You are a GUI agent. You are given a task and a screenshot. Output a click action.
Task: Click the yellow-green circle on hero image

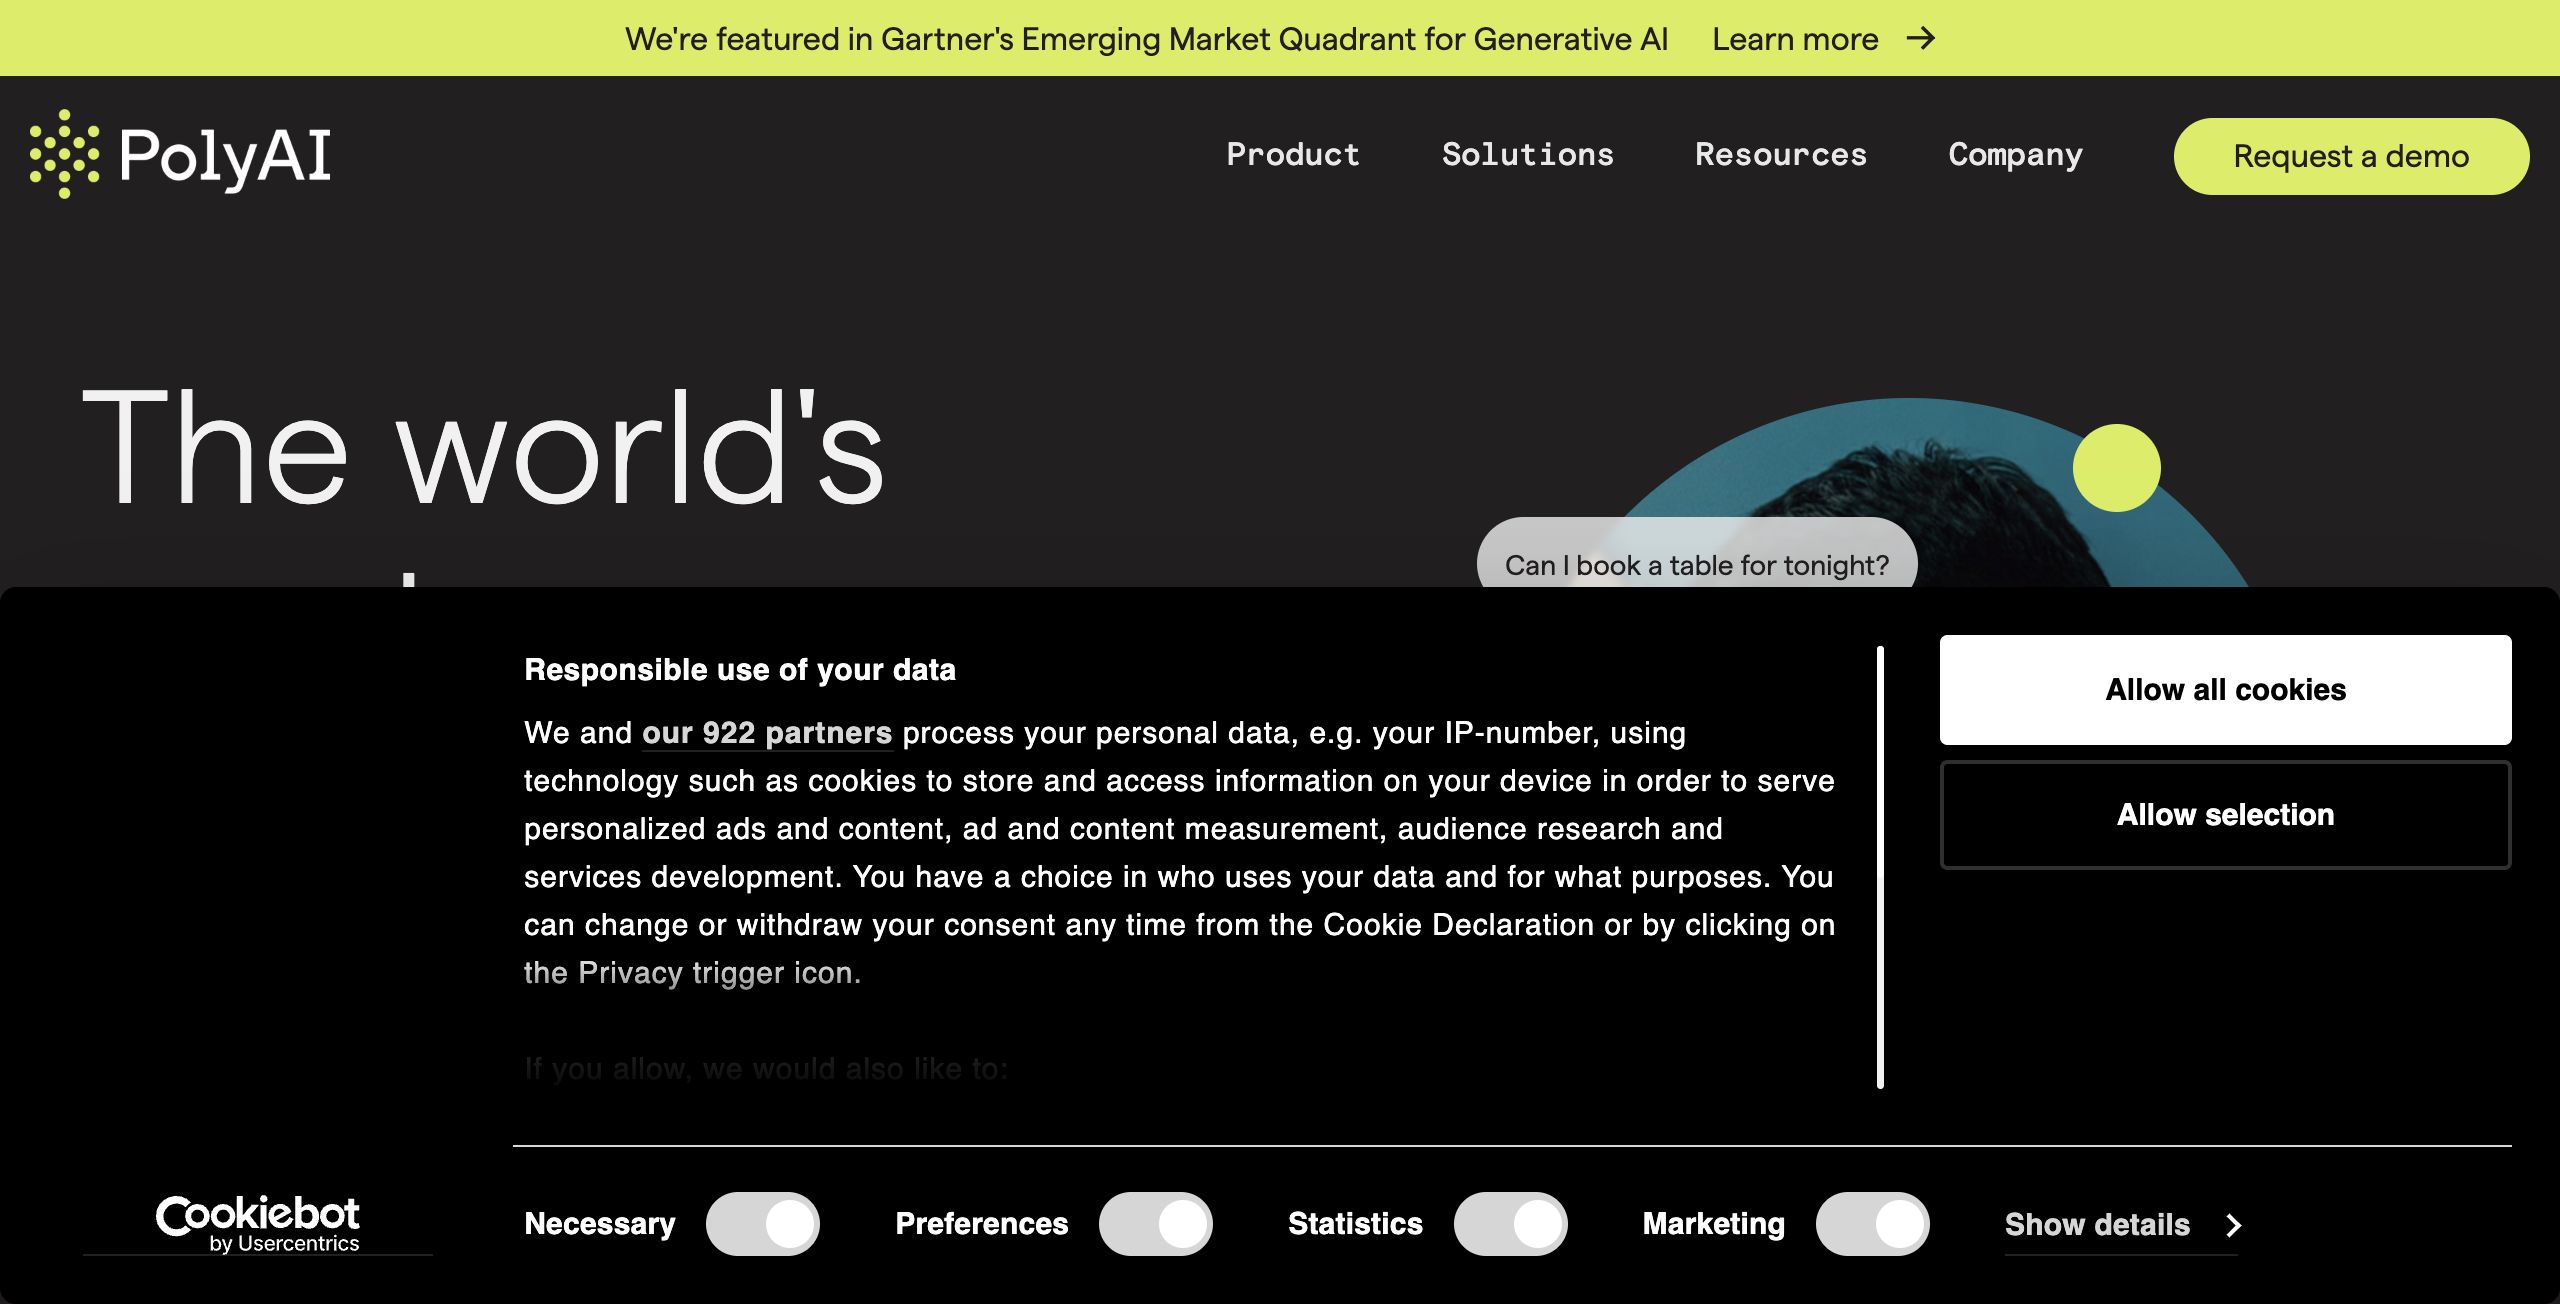click(x=2116, y=468)
